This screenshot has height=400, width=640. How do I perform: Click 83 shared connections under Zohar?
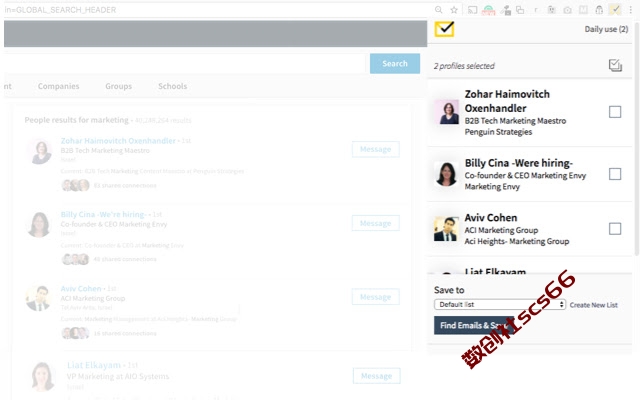click(x=125, y=185)
